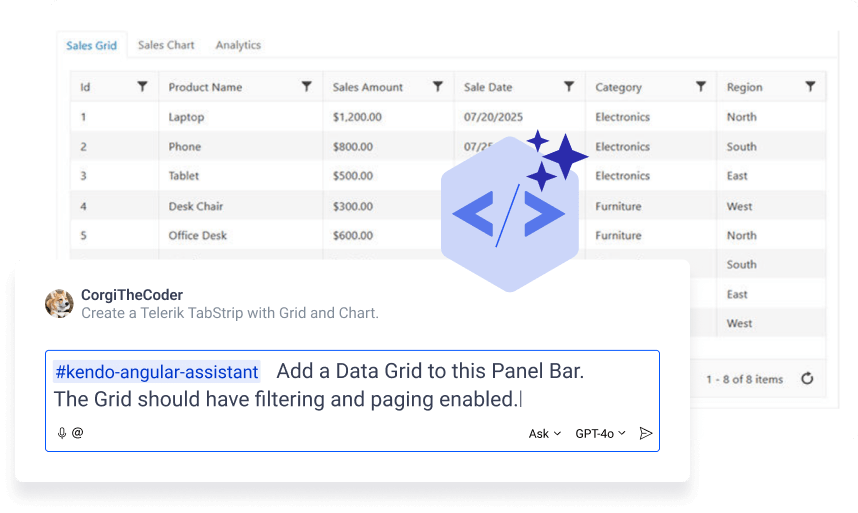Click the microphone icon in chat input
This screenshot has height=513, width=858.
click(62, 433)
